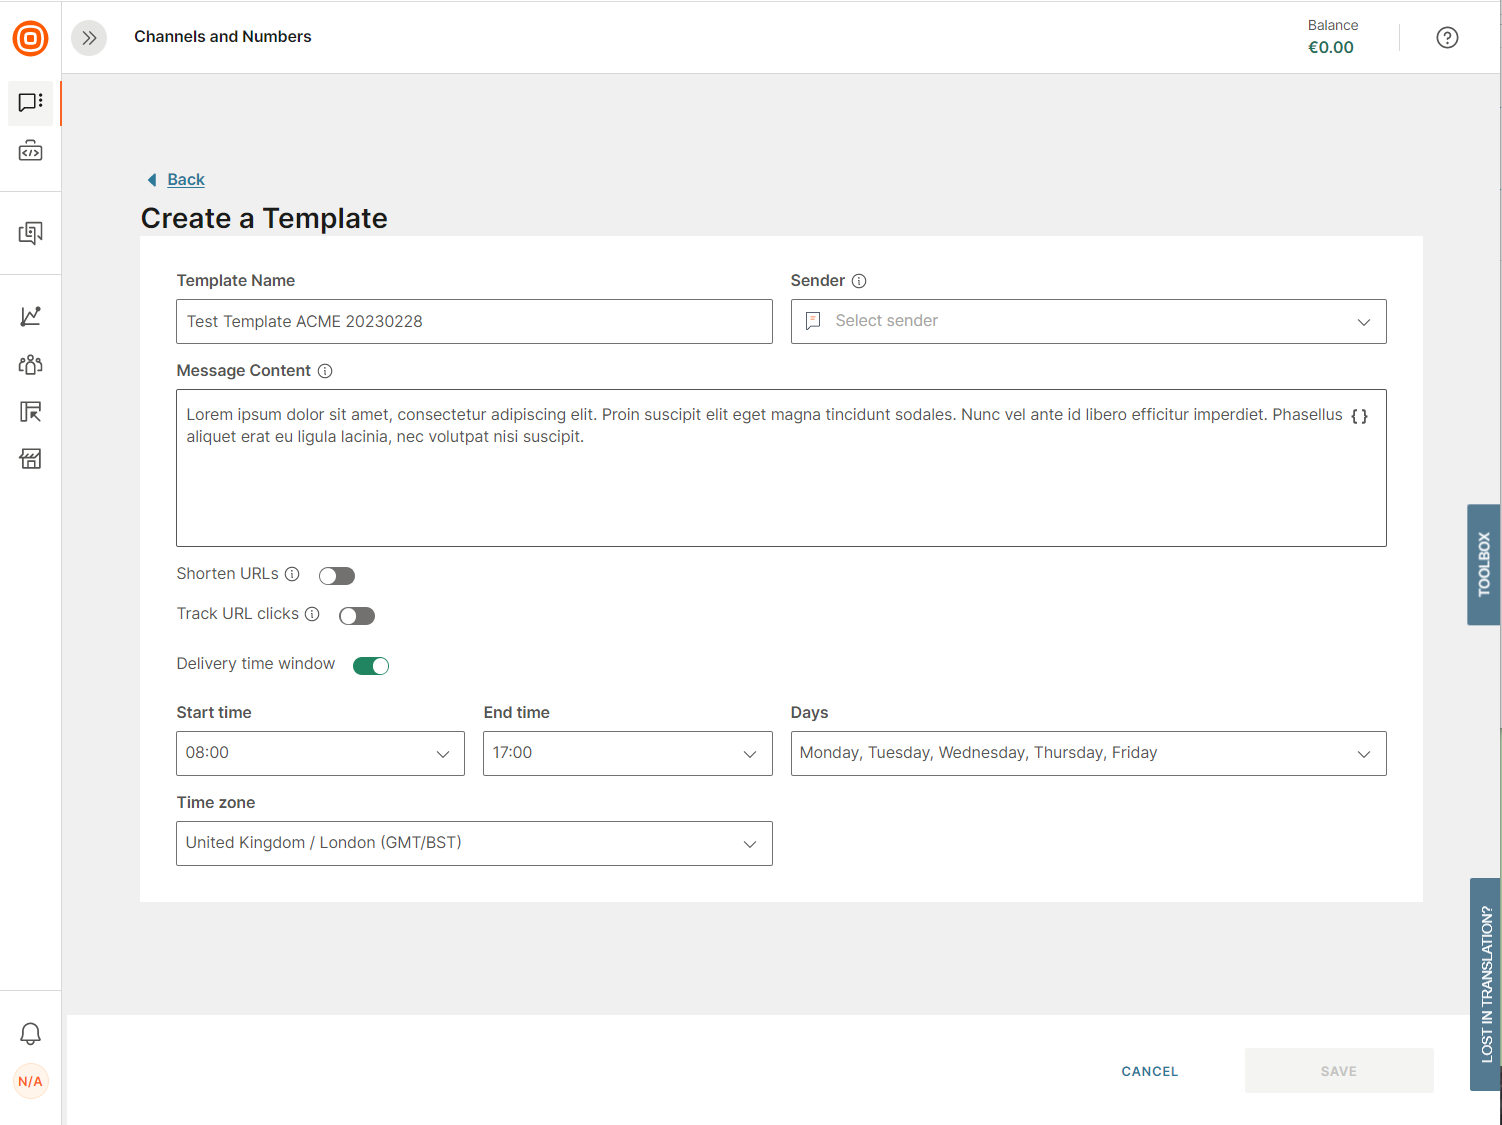Open the Select sender dropdown
This screenshot has width=1502, height=1125.
[x=1088, y=322]
